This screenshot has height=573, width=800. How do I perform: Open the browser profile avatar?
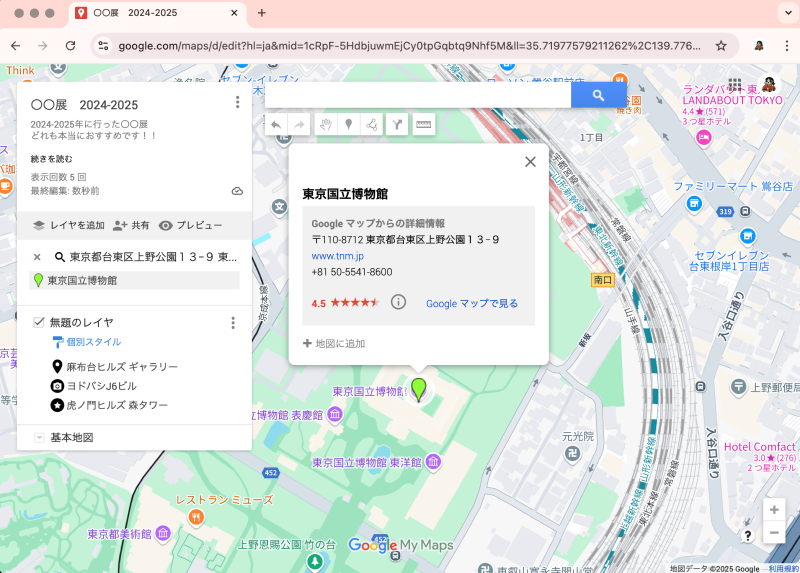(759, 45)
